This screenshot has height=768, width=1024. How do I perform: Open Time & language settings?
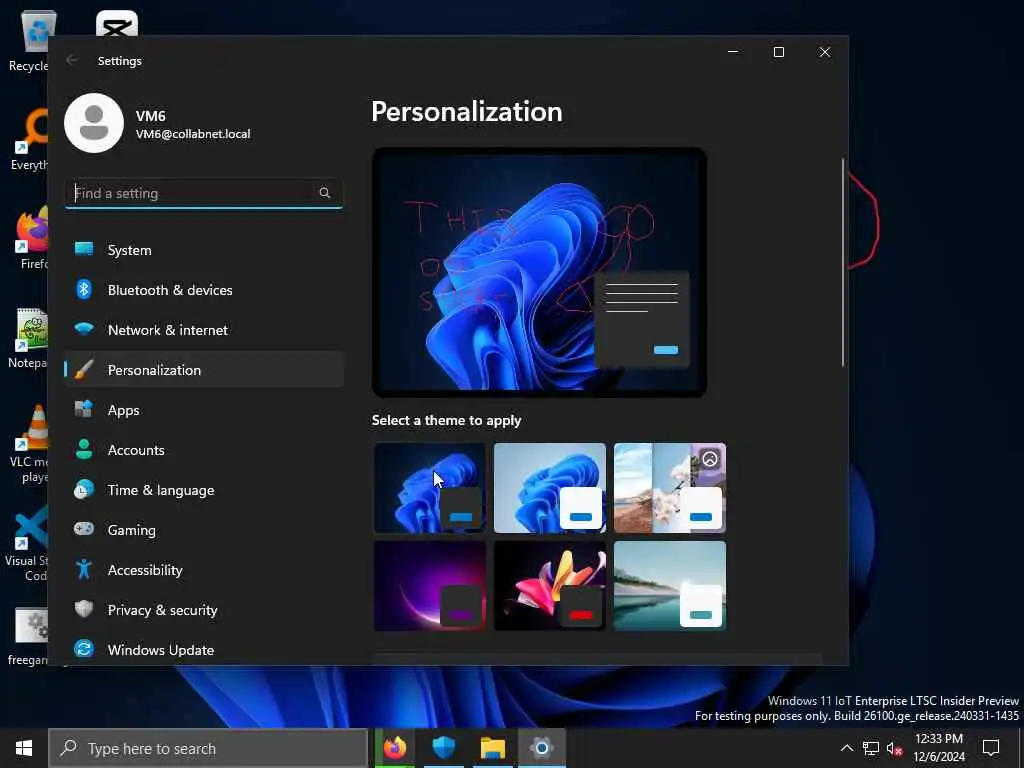click(x=204, y=490)
